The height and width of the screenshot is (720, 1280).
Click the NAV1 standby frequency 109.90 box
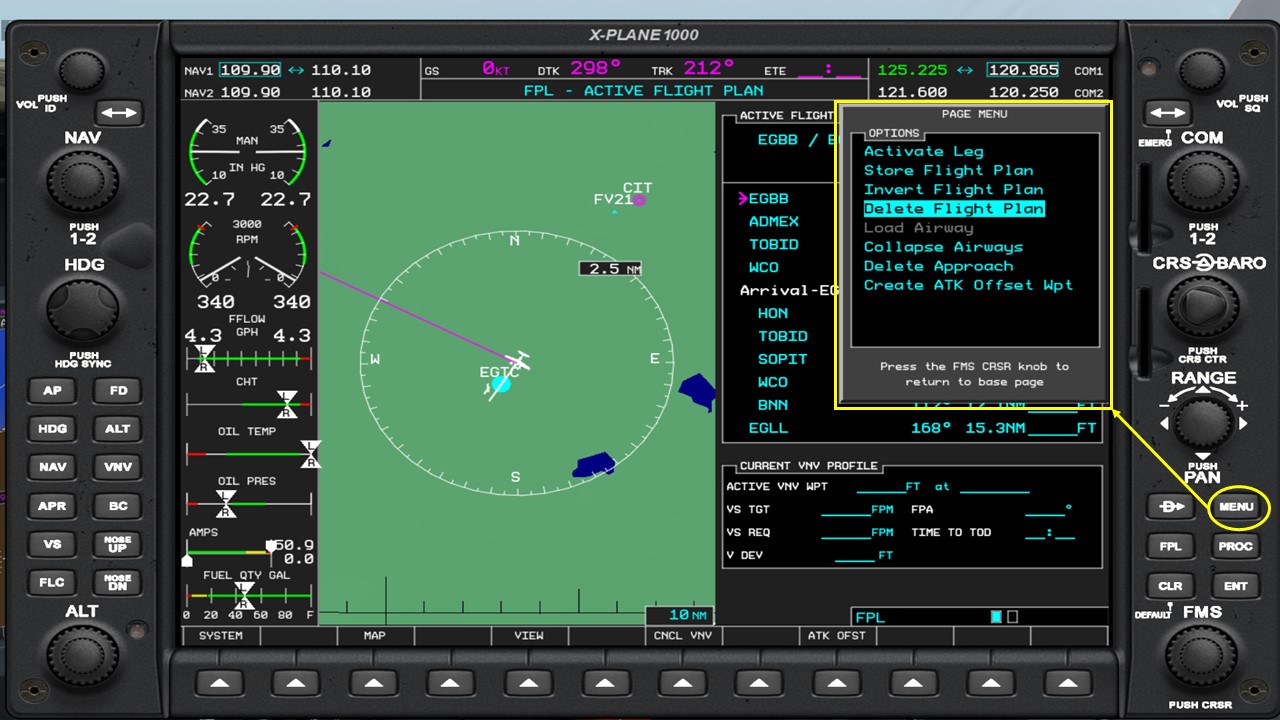click(250, 70)
